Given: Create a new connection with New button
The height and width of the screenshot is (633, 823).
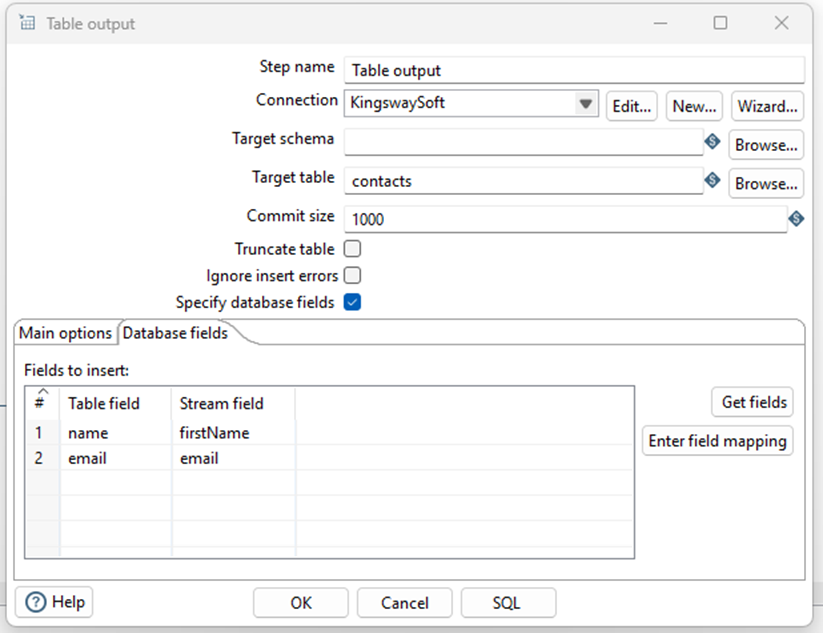Looking at the screenshot, I should tap(694, 106).
